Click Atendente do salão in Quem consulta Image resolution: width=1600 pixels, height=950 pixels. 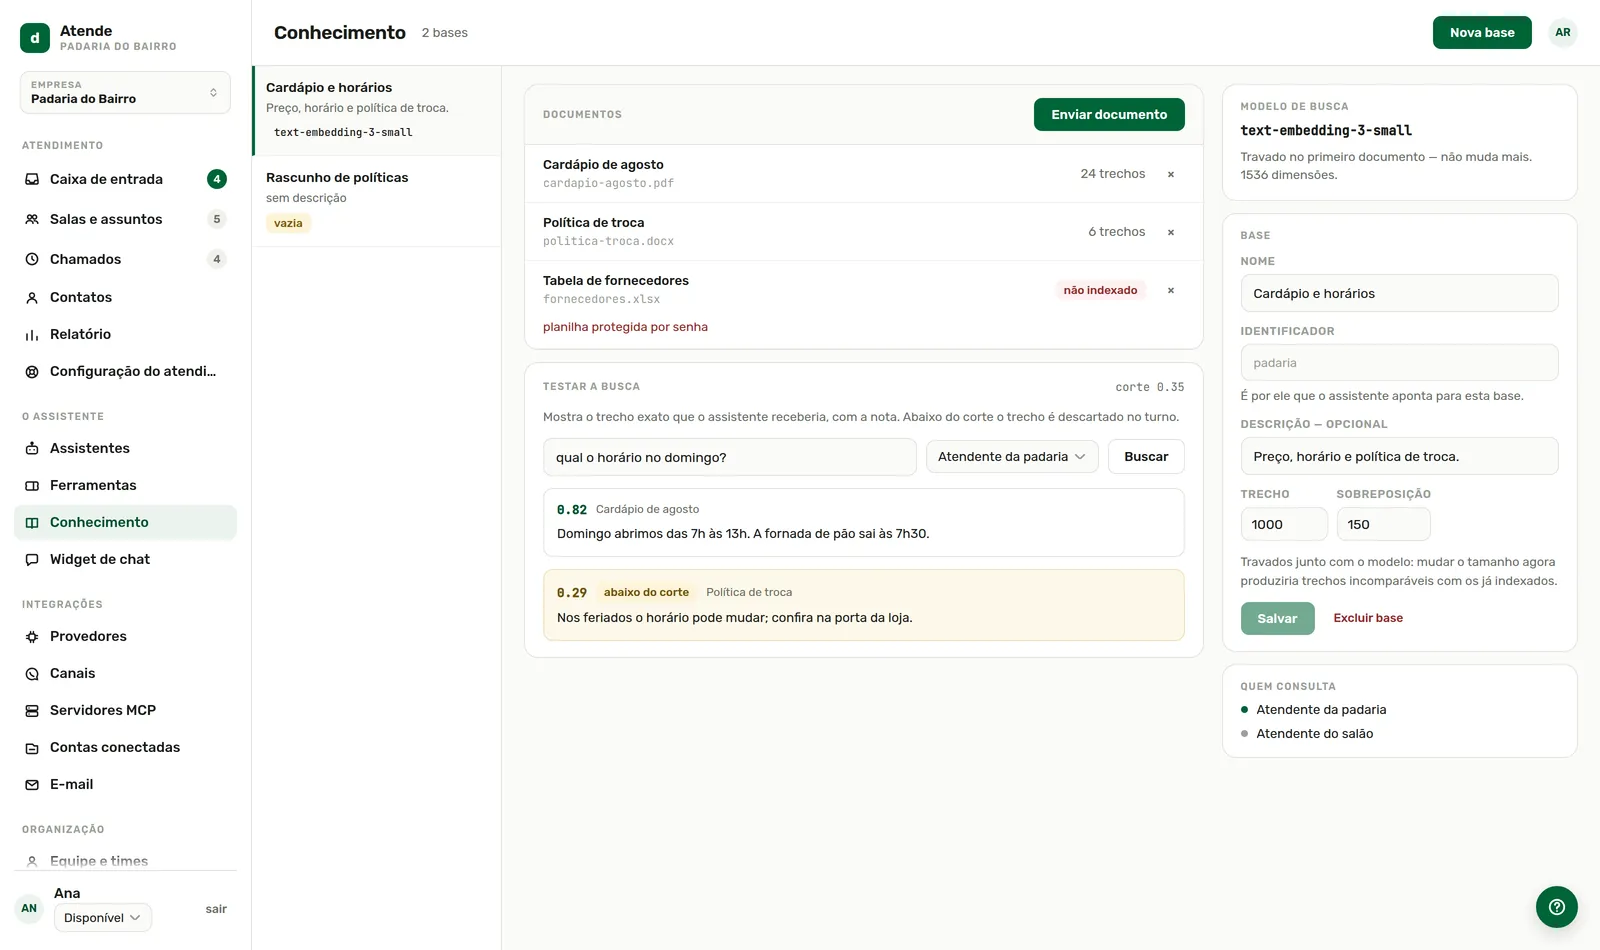pos(1314,733)
